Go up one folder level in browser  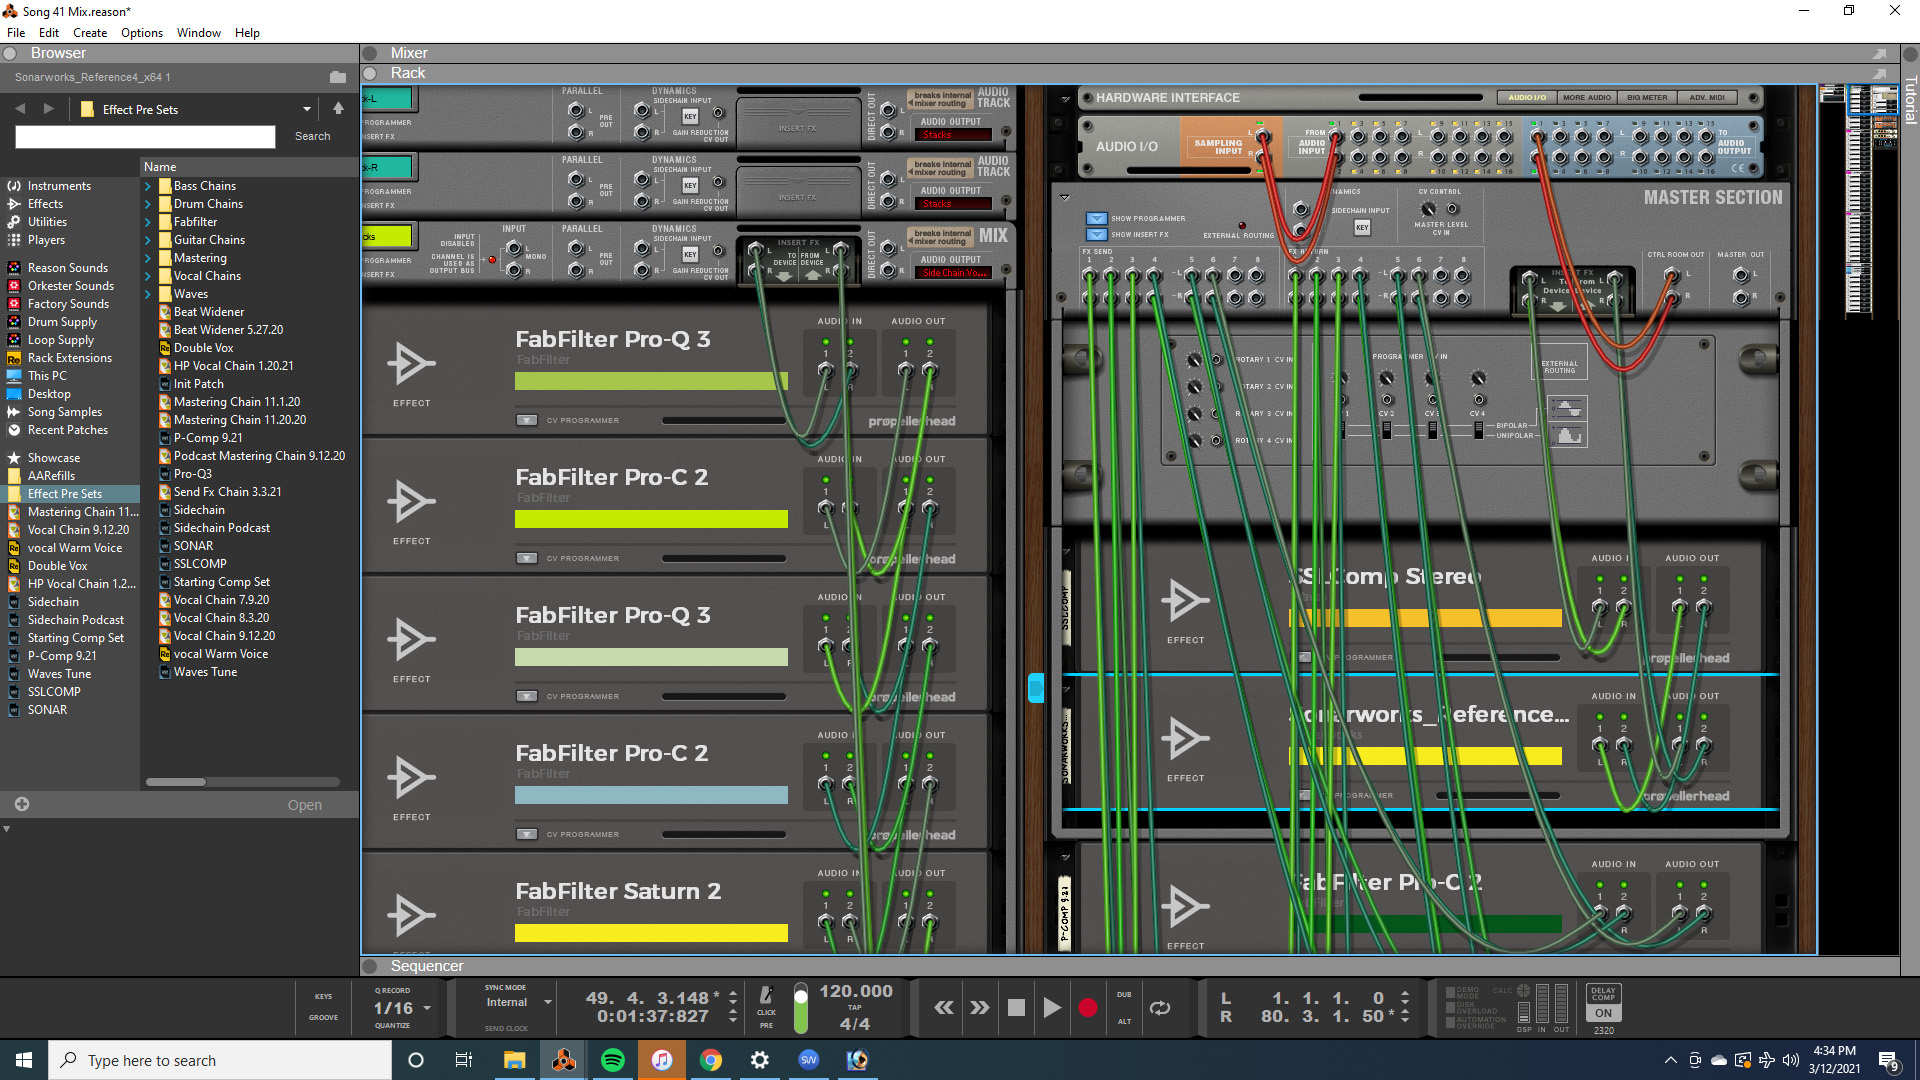click(x=338, y=108)
